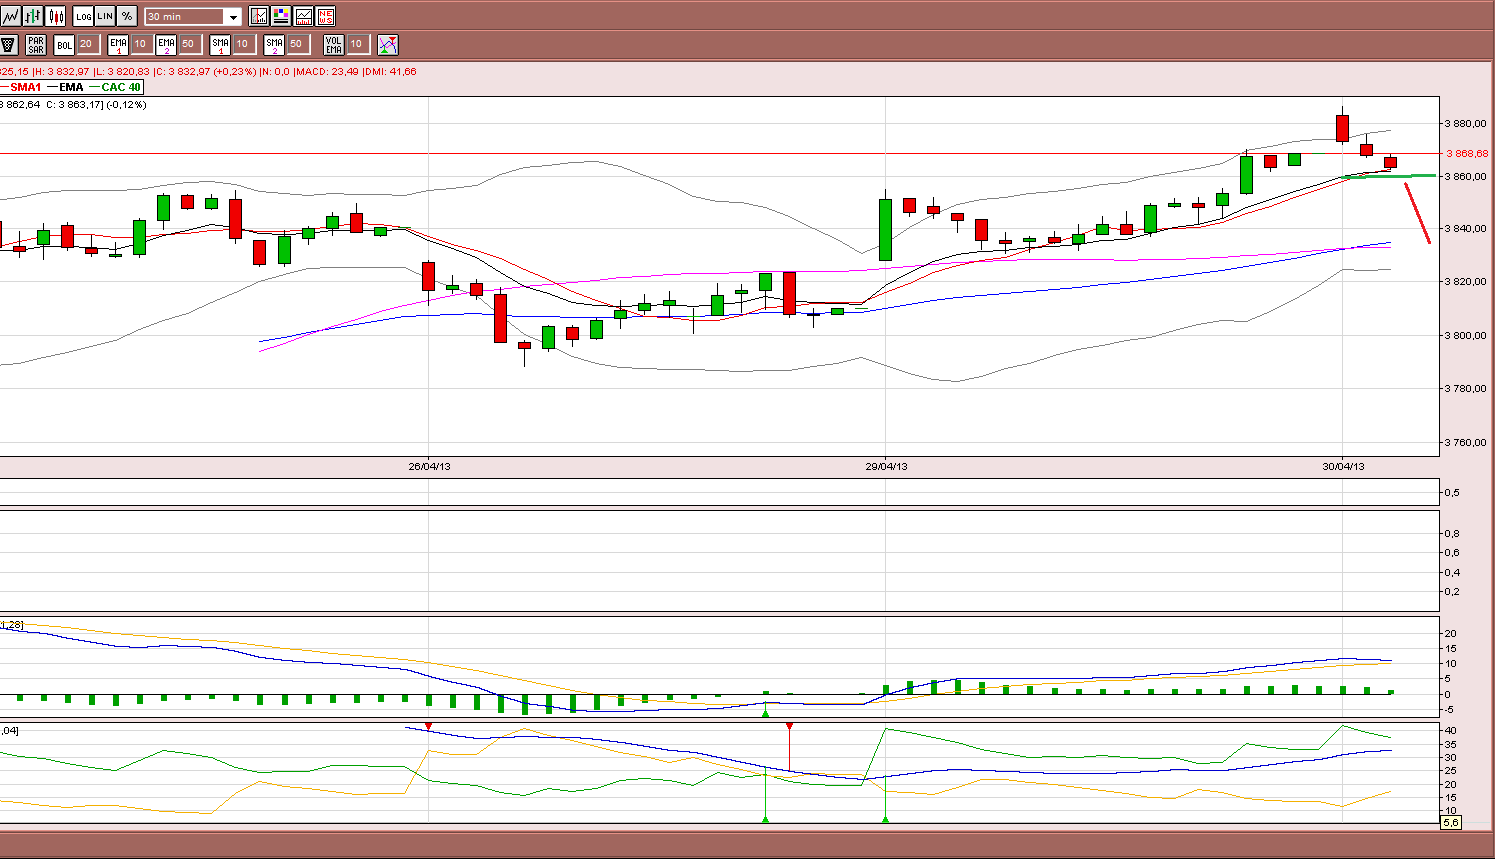The height and width of the screenshot is (859, 1495).
Task: Toggle the LOG scale button
Action: coord(84,16)
